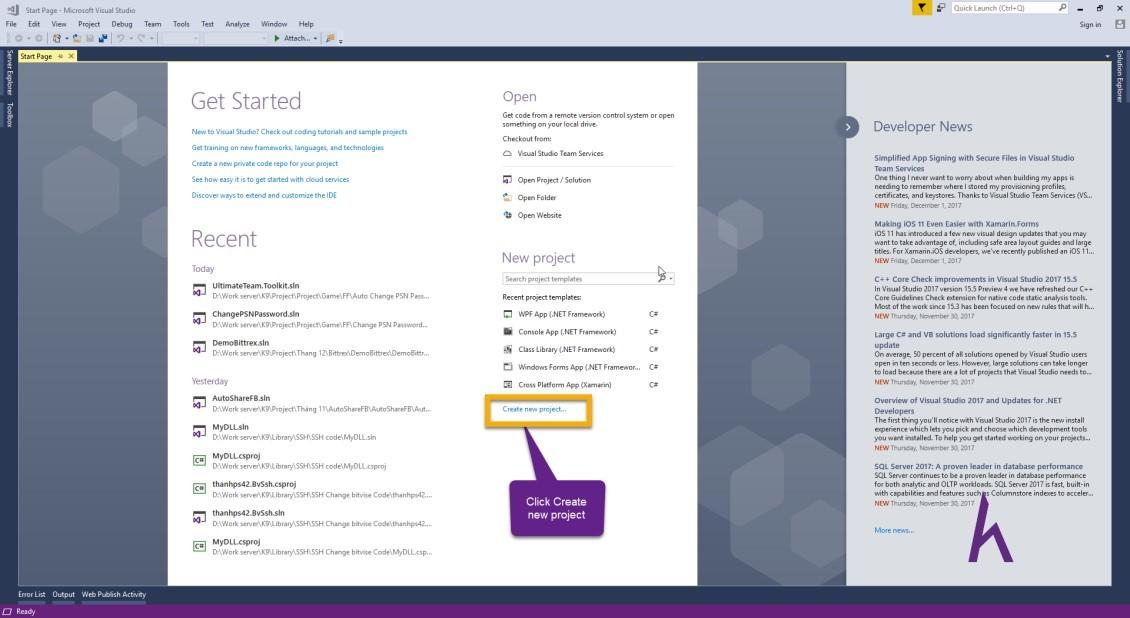The width and height of the screenshot is (1130, 618).
Task: Open the solution platforms combo box
Action: (236, 38)
